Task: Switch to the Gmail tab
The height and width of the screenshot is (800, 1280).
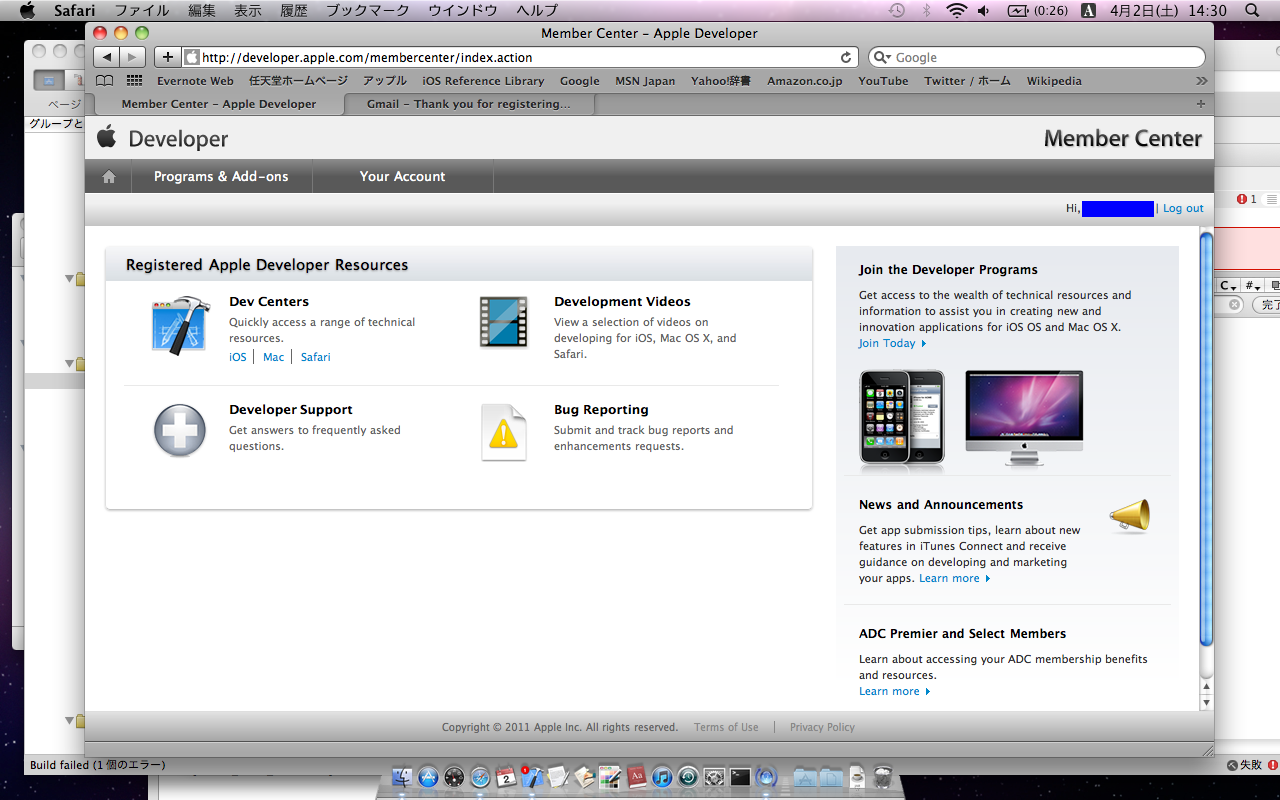Action: point(469,104)
